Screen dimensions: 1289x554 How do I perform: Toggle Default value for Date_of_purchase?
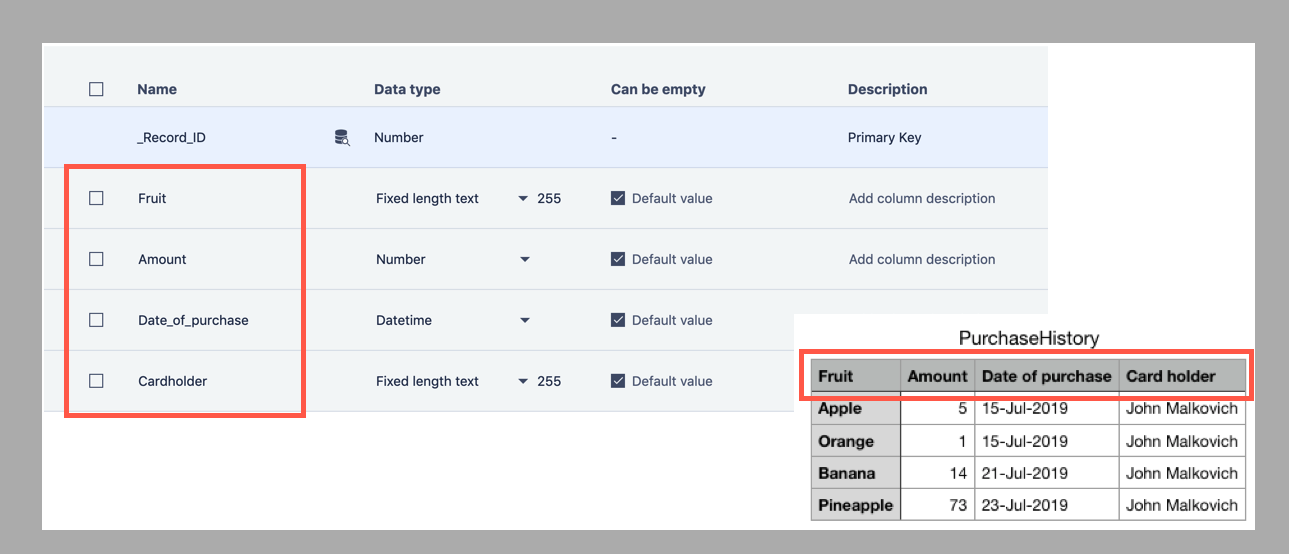pyautogui.click(x=618, y=320)
